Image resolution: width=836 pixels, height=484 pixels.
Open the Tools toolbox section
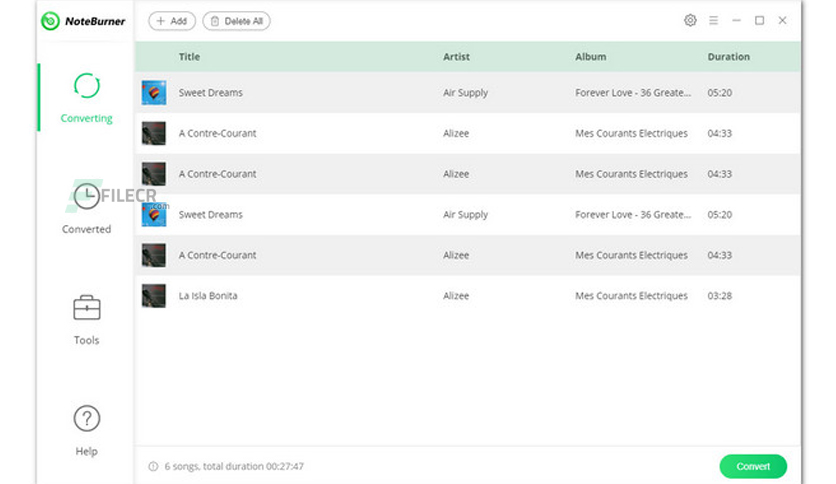(86, 320)
